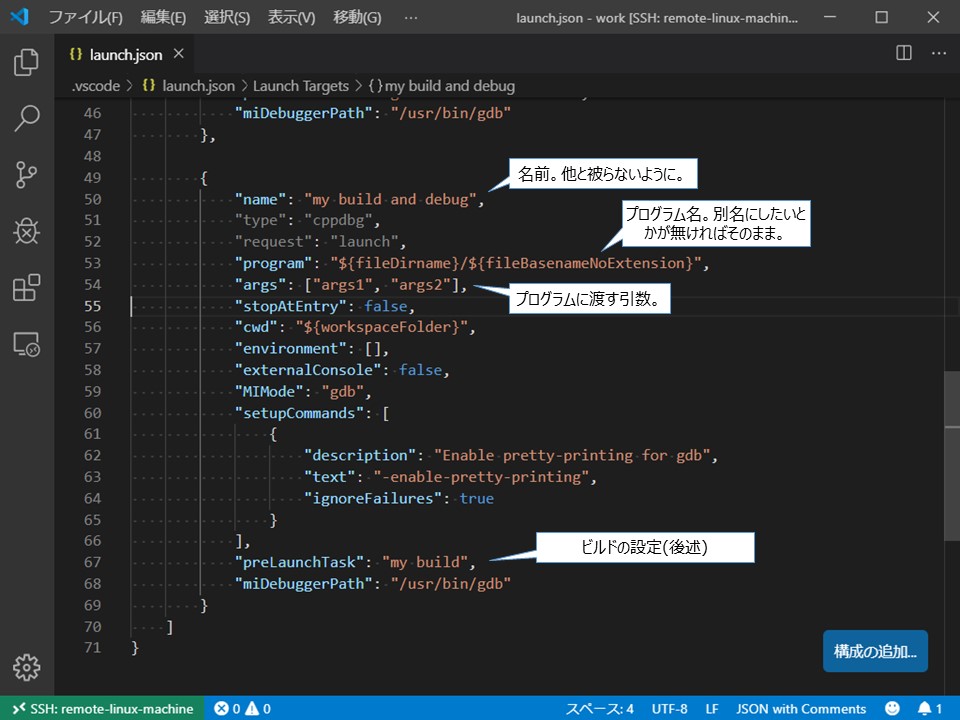Change indentation via スペース: 4
This screenshot has width=960, height=720.
(x=599, y=708)
